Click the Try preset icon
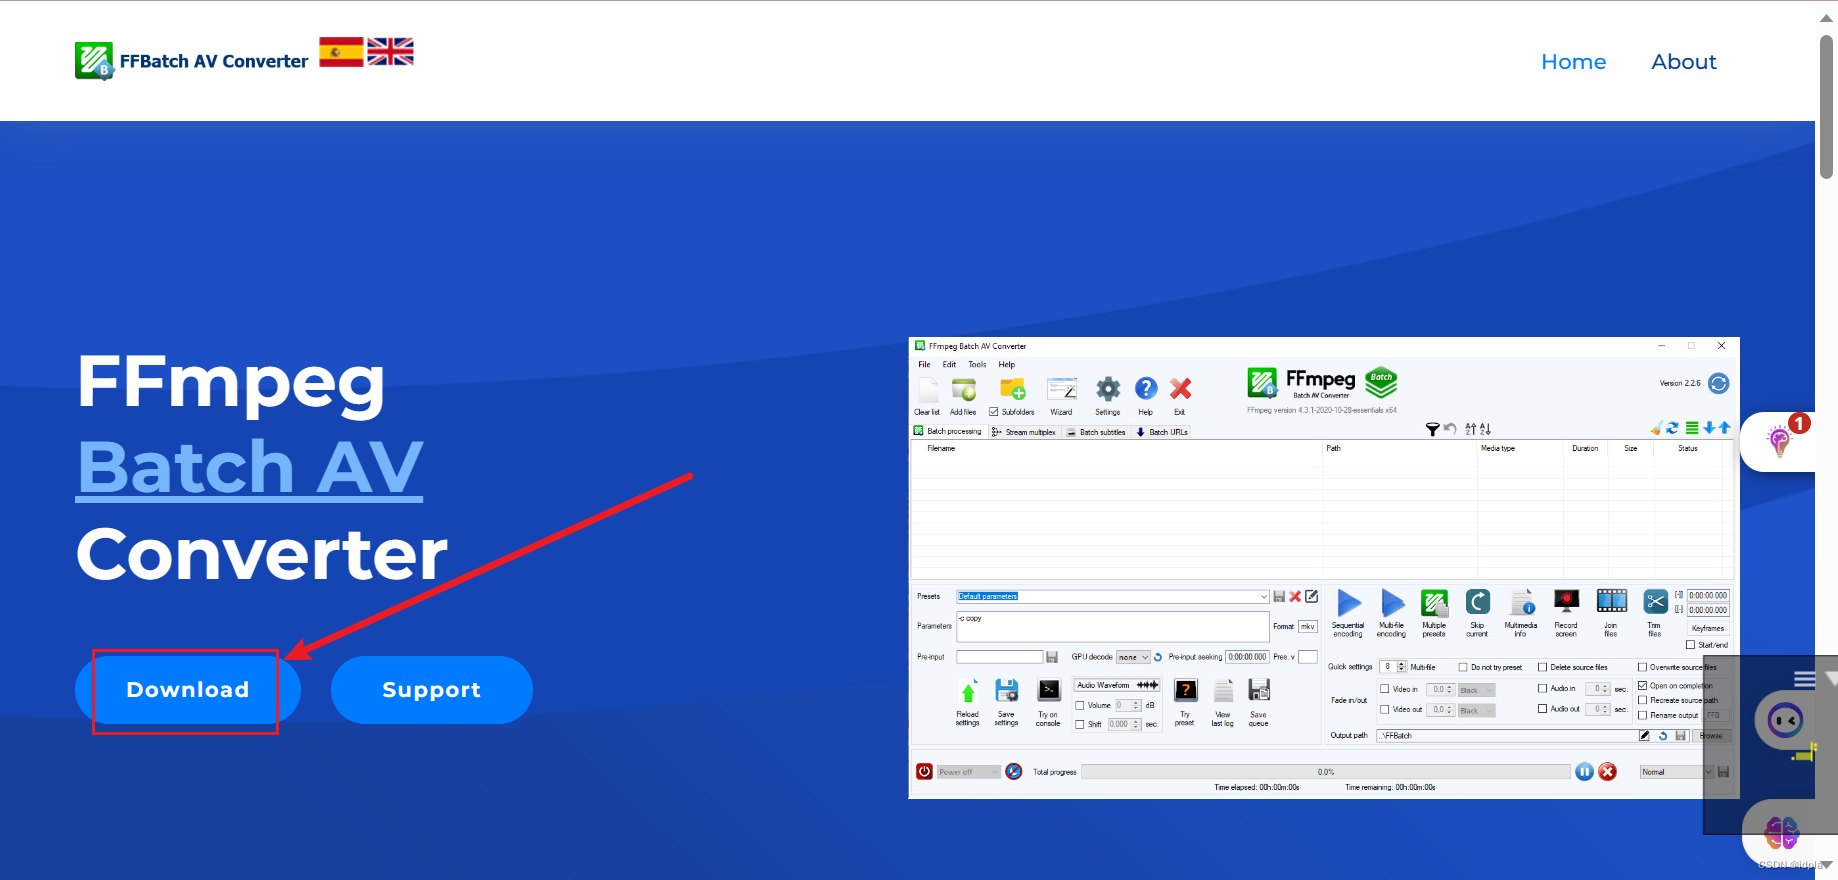Image resolution: width=1838 pixels, height=880 pixels. (x=1185, y=690)
